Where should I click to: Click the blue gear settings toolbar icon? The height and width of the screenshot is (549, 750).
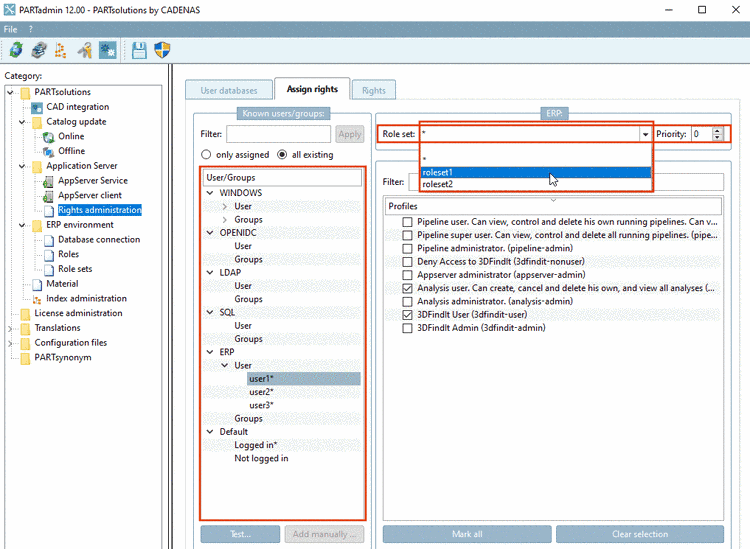coord(108,50)
